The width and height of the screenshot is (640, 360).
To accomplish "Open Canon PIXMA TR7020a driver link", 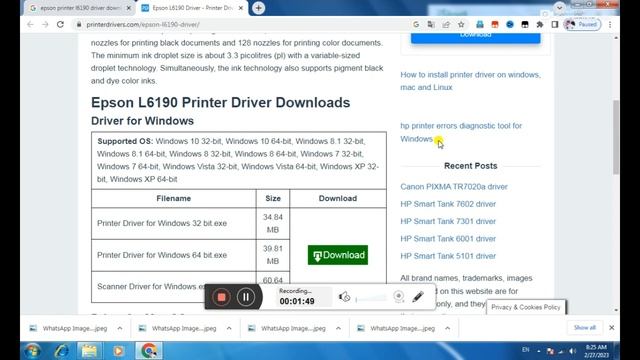I will 454,187.
